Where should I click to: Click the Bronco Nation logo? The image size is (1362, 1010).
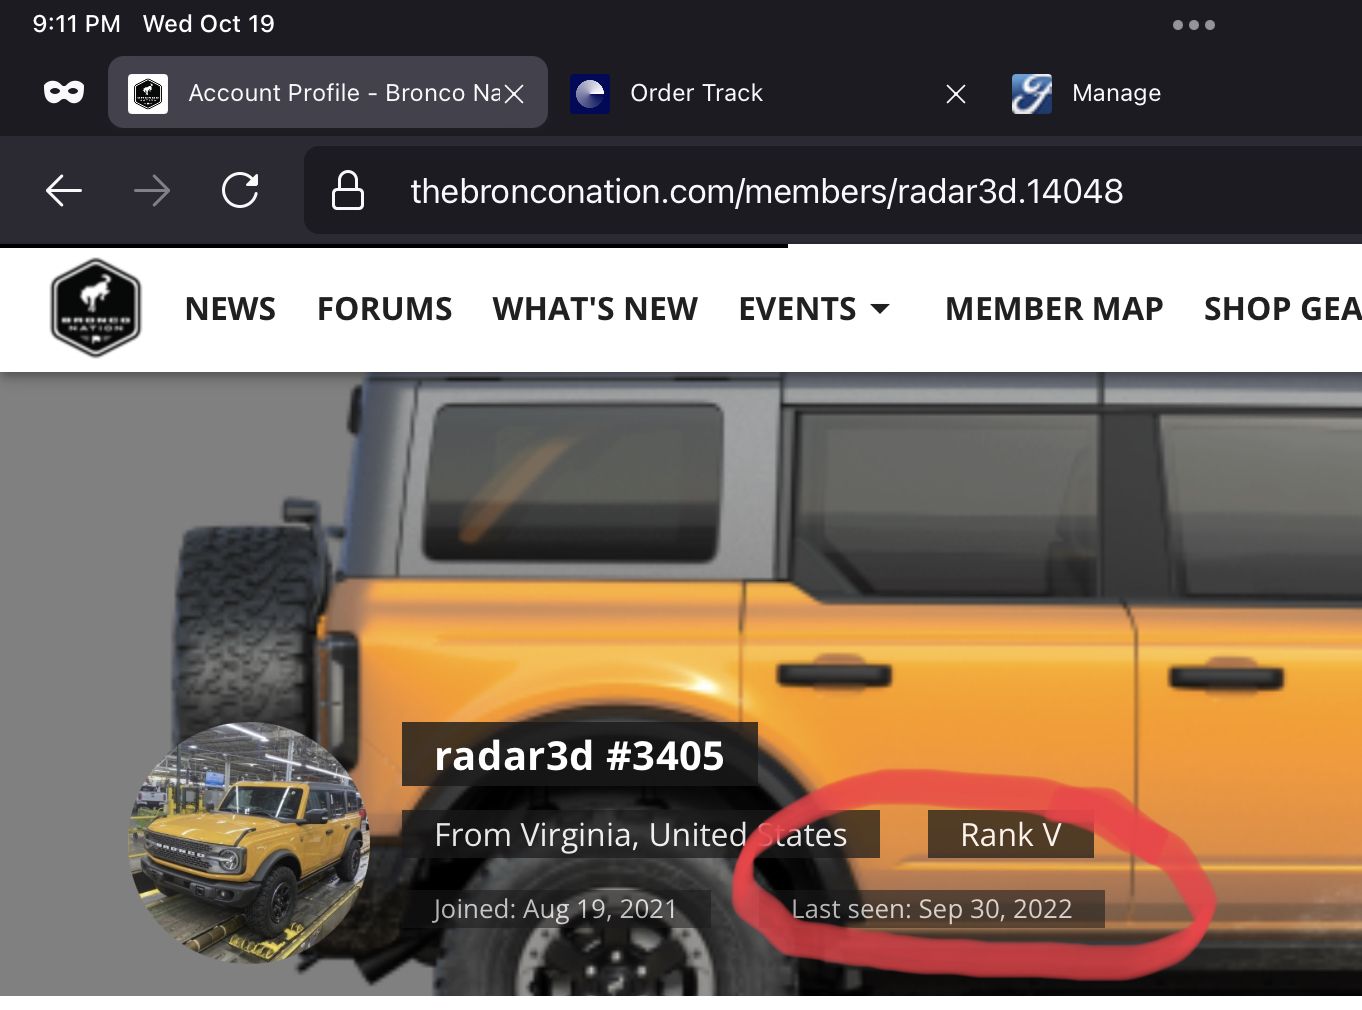(x=95, y=308)
